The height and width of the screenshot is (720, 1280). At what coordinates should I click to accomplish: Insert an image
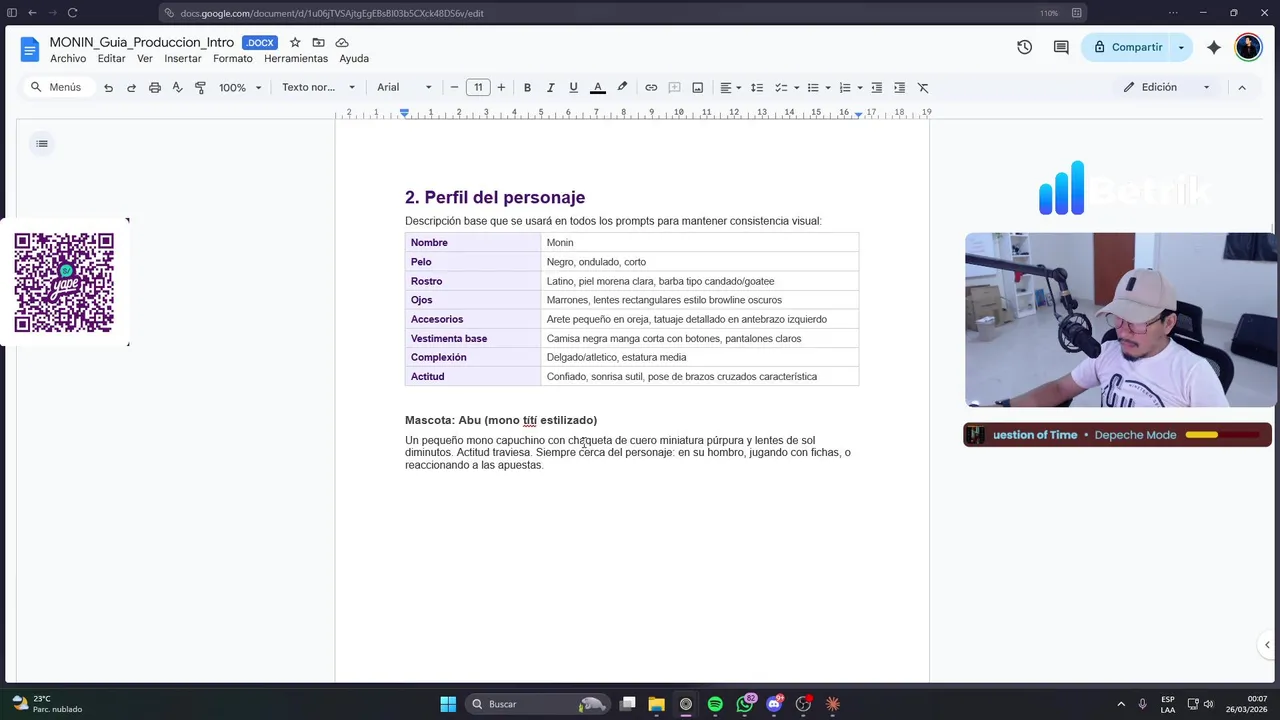pos(697,88)
